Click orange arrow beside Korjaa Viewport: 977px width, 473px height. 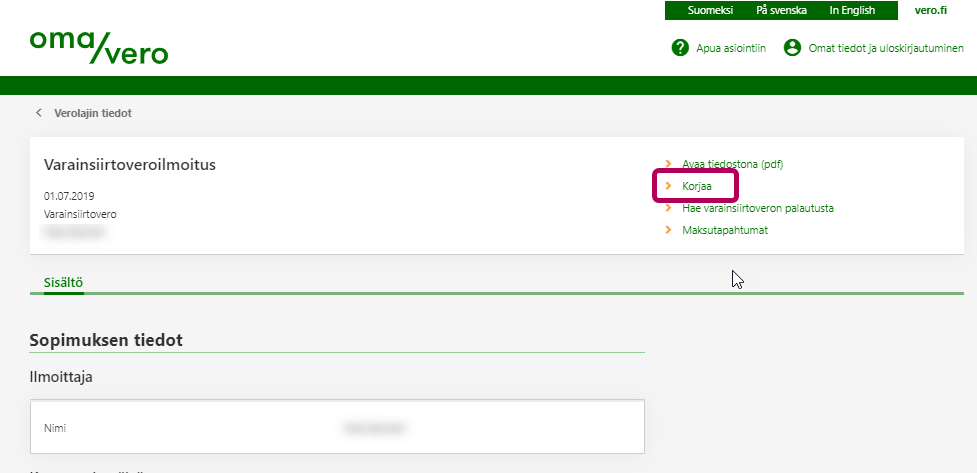click(x=668, y=186)
